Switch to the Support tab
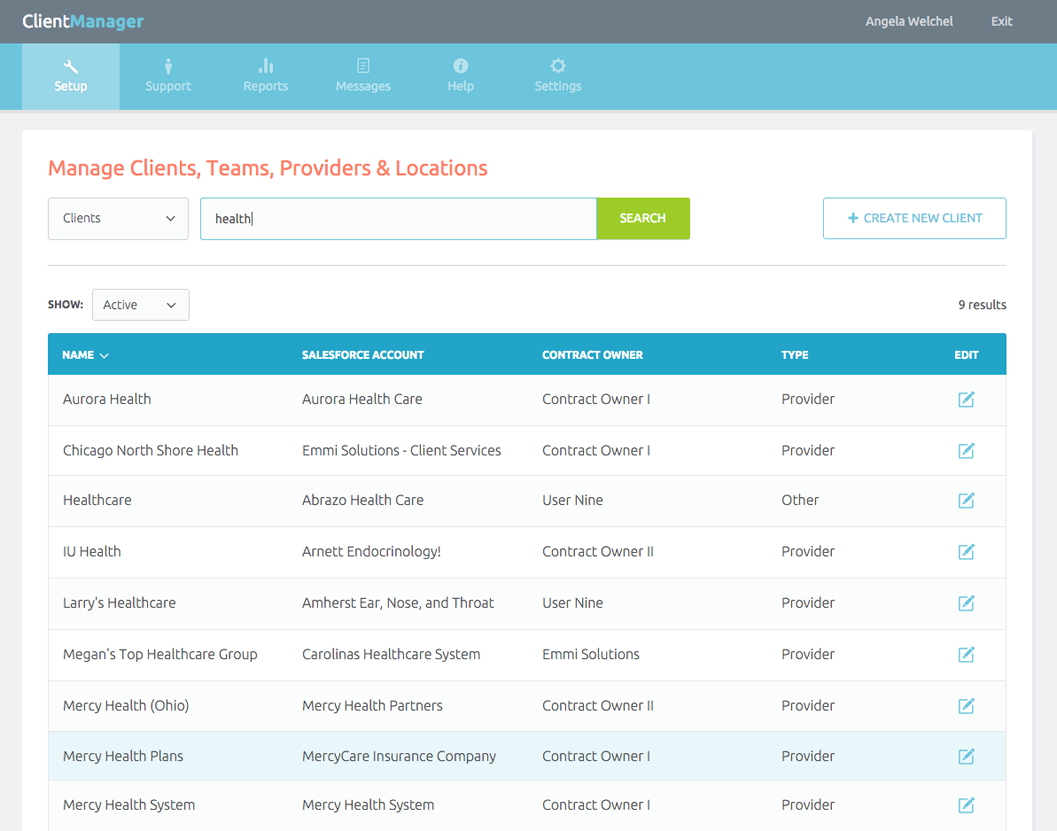1057x831 pixels. click(168, 76)
